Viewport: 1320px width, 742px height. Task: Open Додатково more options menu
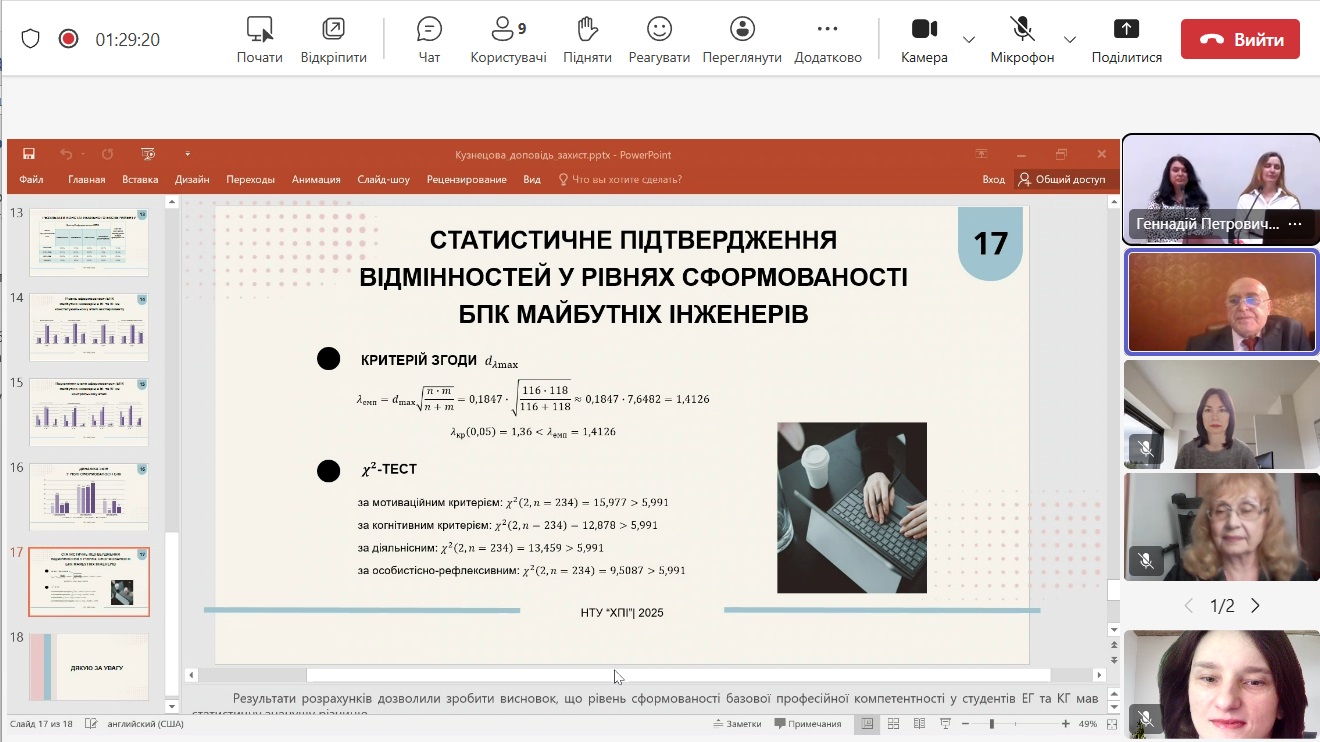[827, 39]
